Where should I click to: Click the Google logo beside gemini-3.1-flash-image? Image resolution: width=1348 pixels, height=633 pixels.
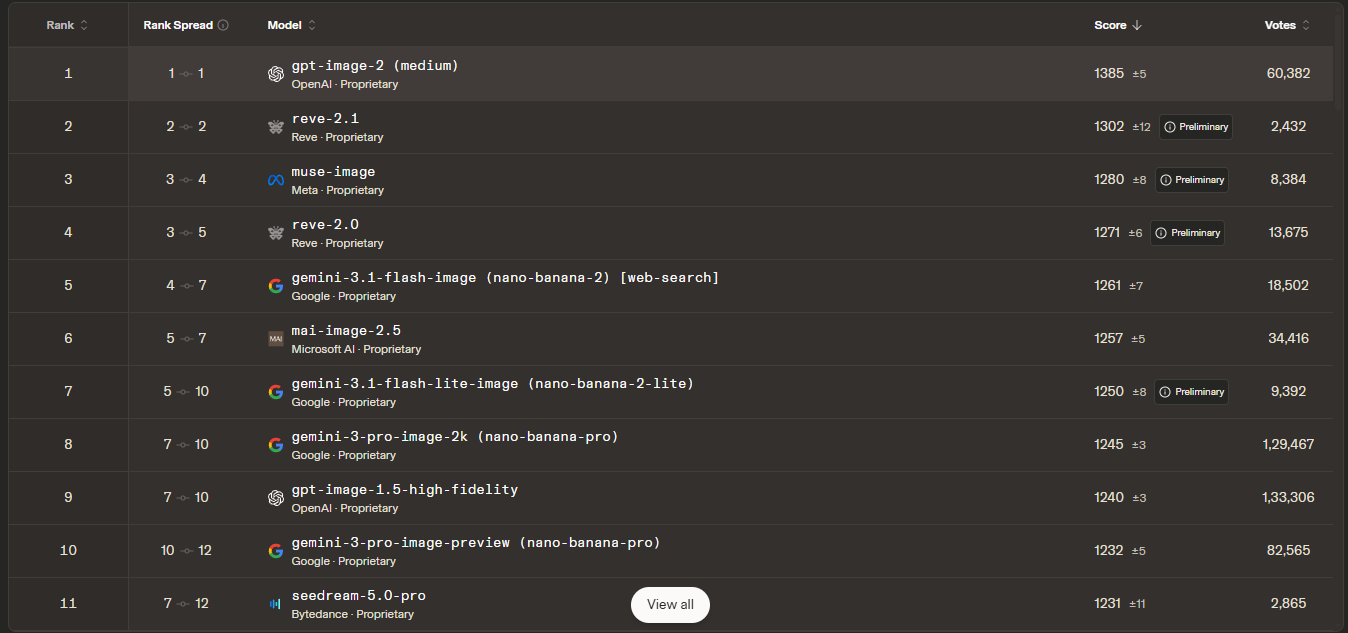[x=276, y=286]
